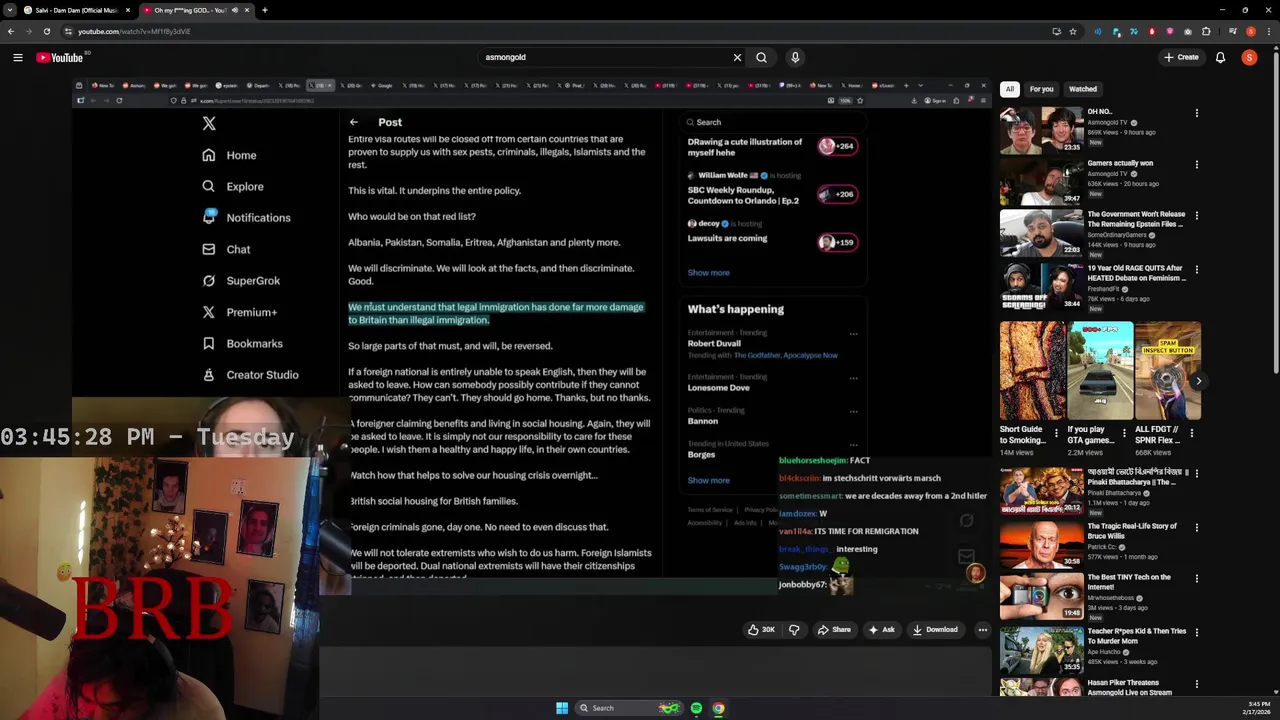
Task: Close the Salvi - Dam Dam tab
Action: point(127,10)
